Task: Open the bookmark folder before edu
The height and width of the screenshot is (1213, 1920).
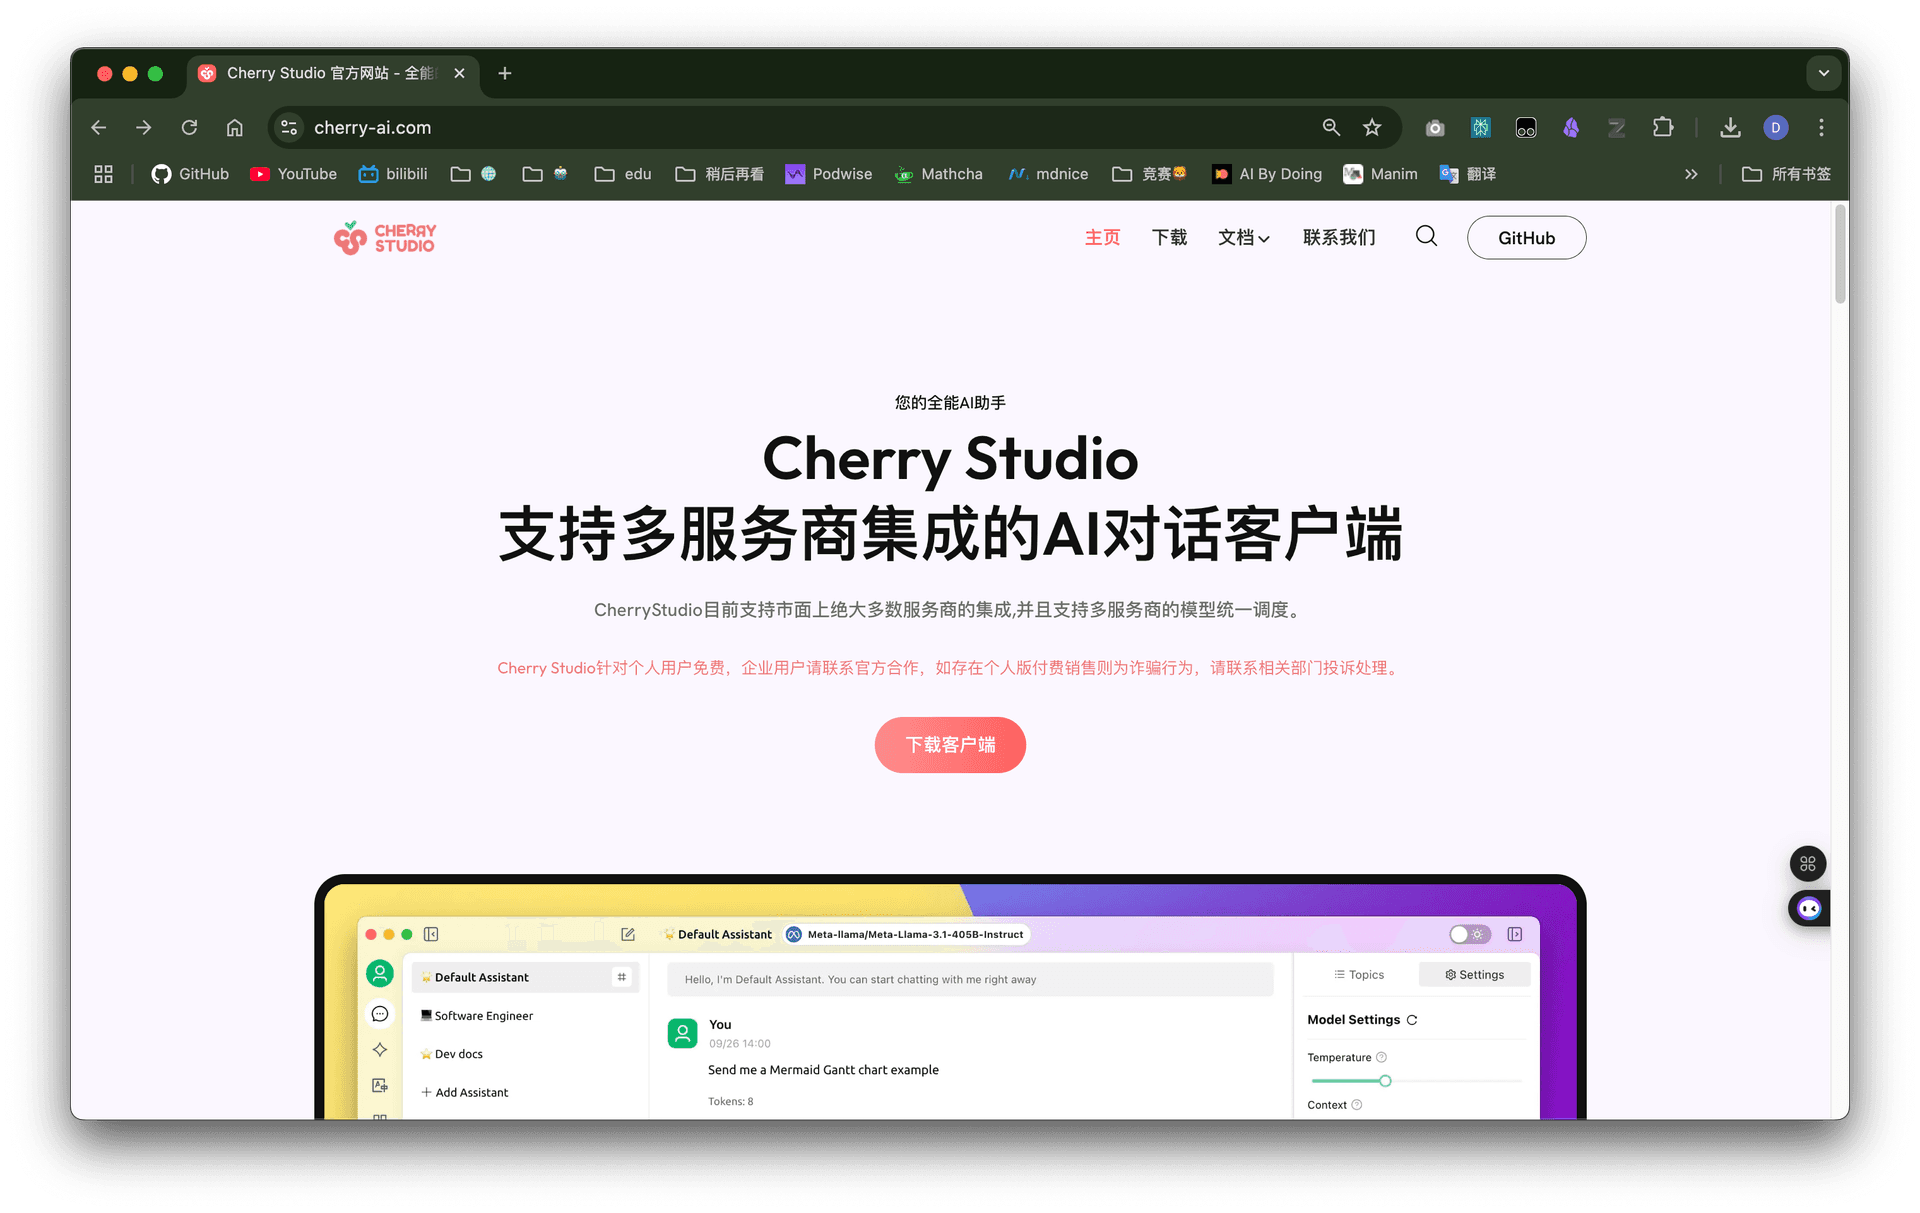Action: (546, 174)
